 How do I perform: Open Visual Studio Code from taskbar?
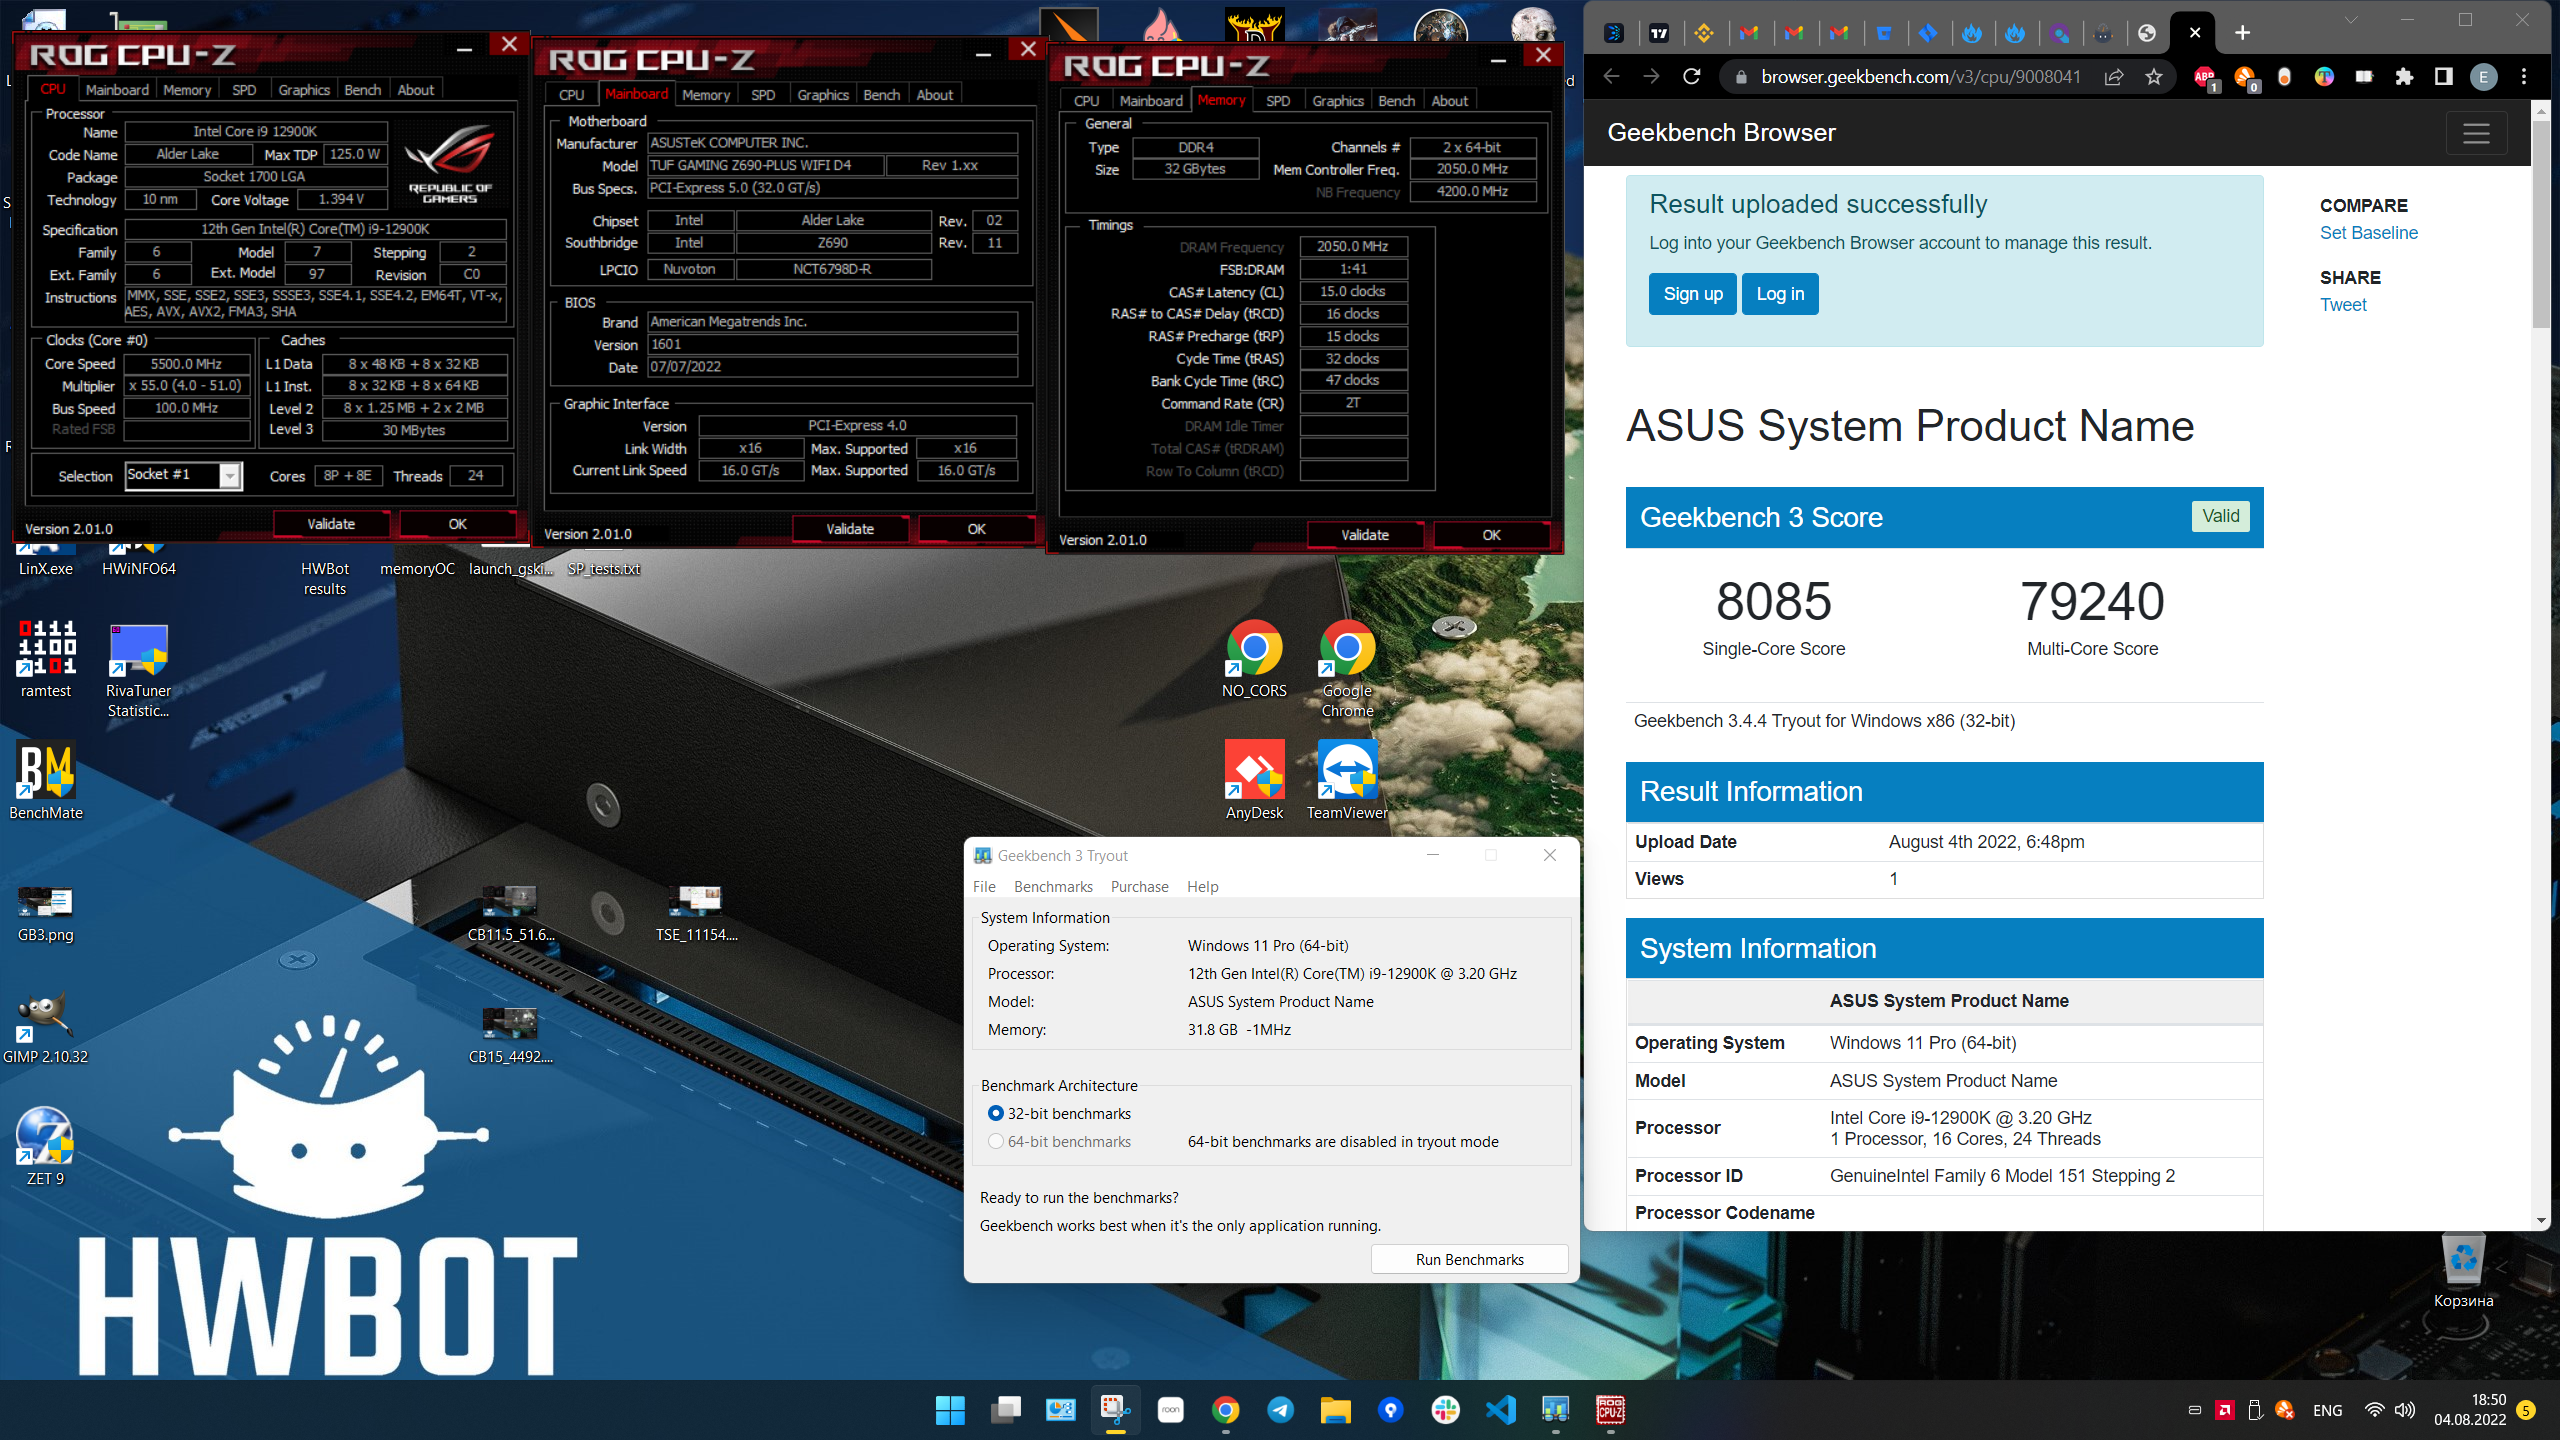pyautogui.click(x=1500, y=1410)
